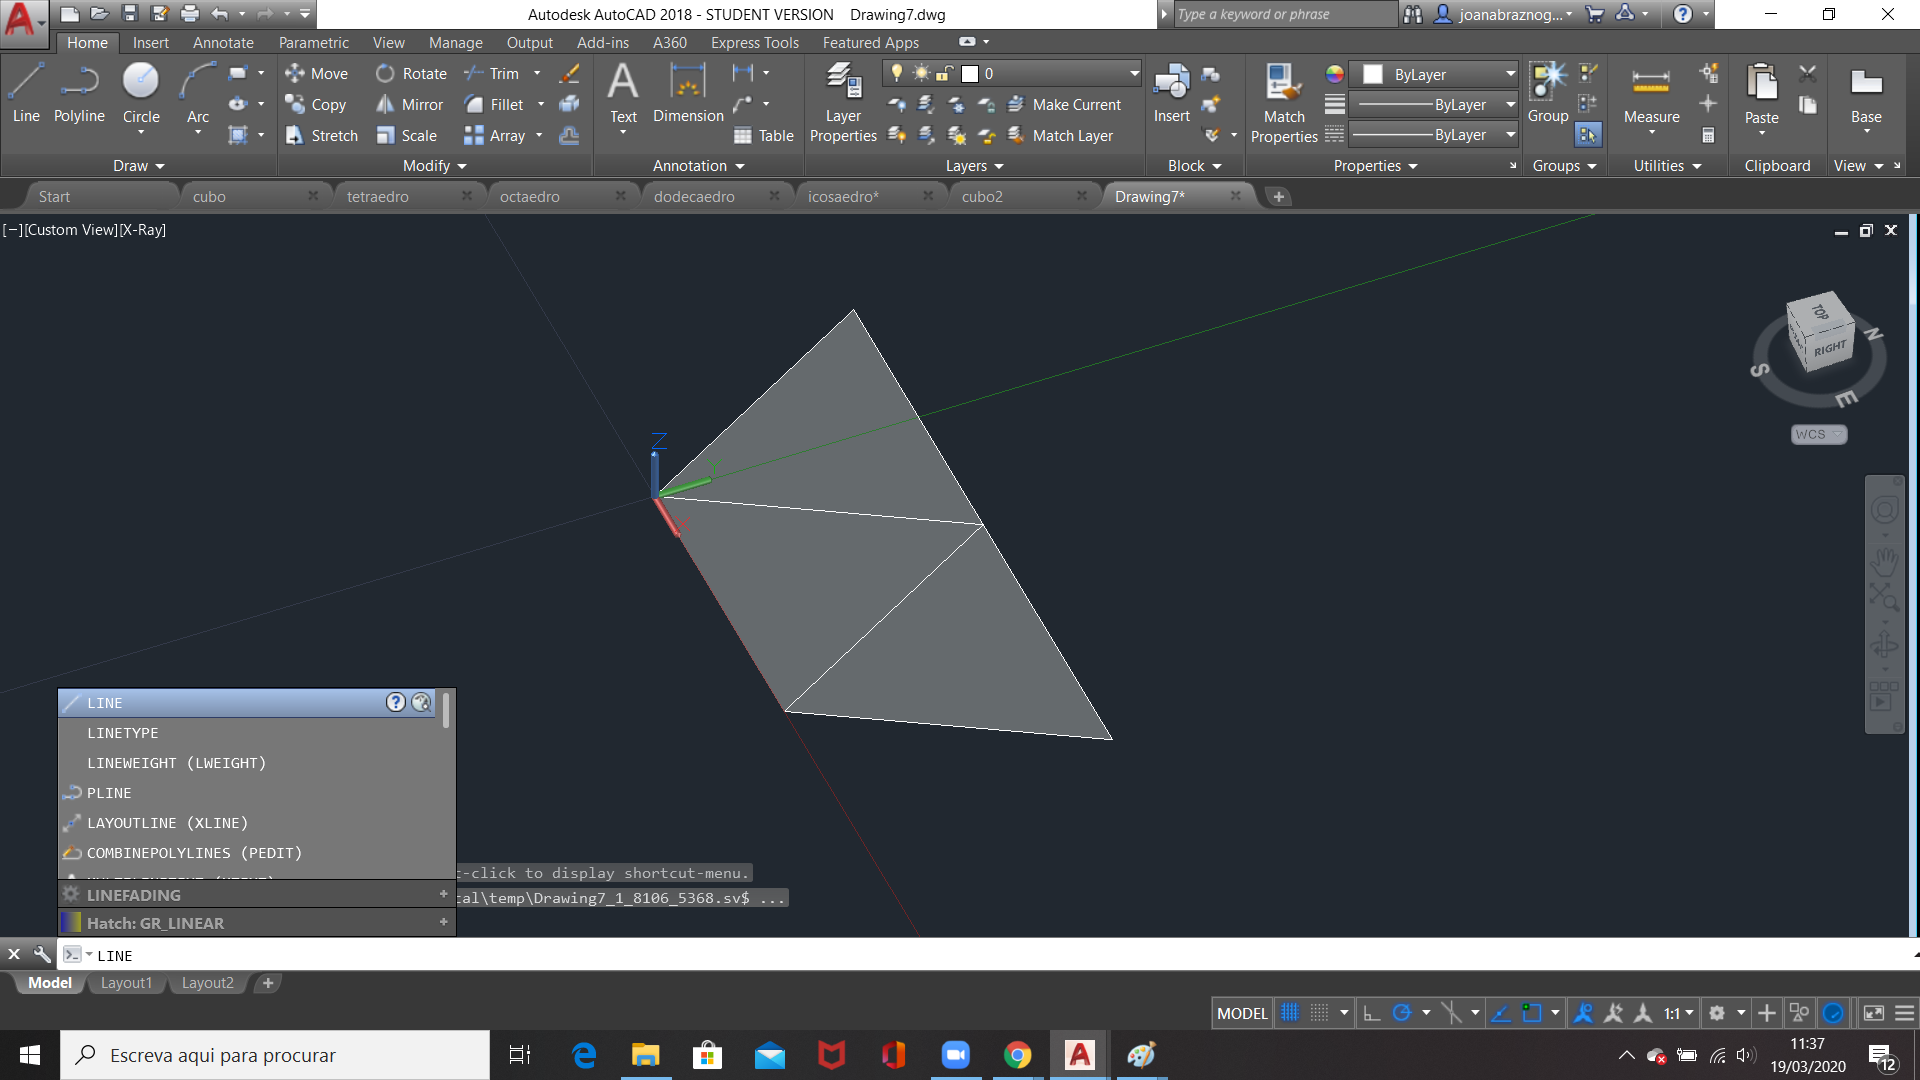
Task: Click the Array tool
Action: 495,136
